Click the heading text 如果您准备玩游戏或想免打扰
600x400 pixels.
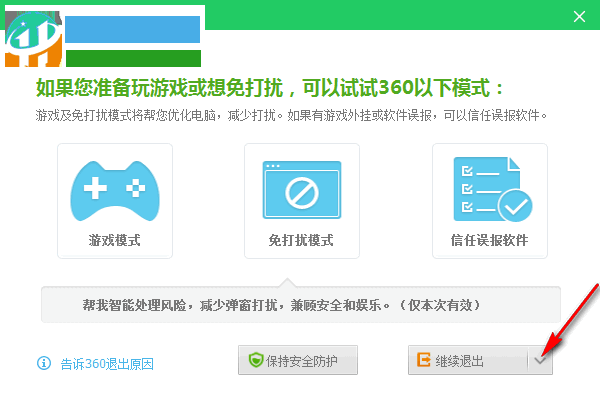[x=160, y=88]
